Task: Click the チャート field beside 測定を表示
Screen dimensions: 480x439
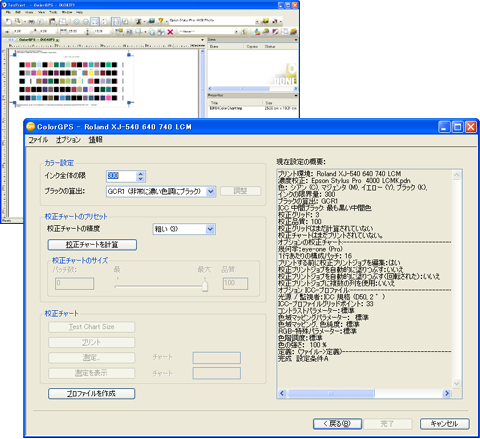Action: [x=217, y=373]
